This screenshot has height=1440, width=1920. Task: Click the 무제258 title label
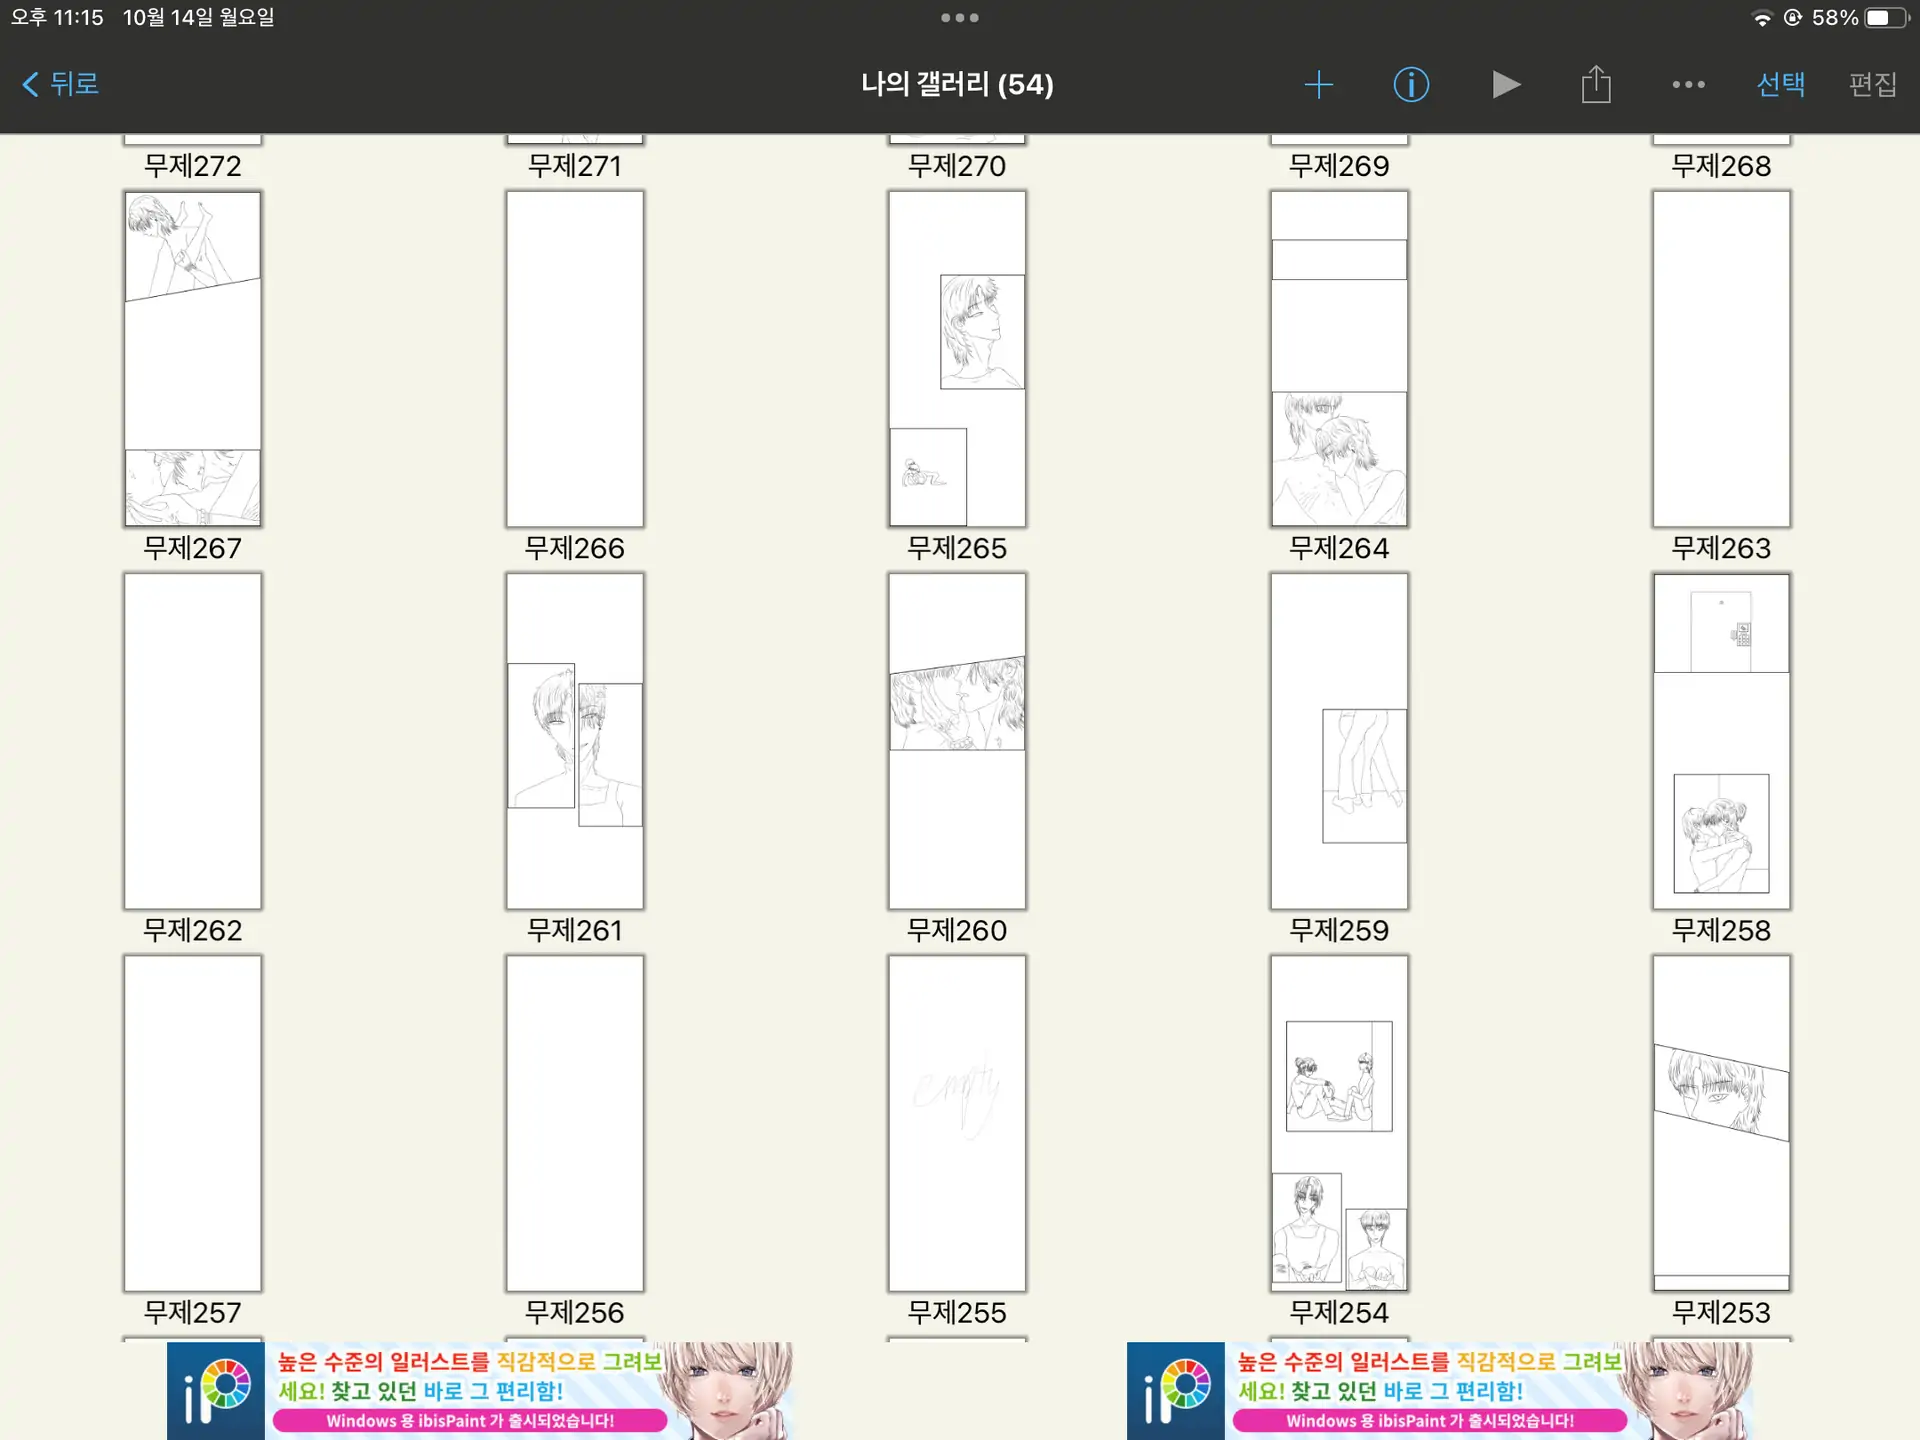[x=1721, y=930]
